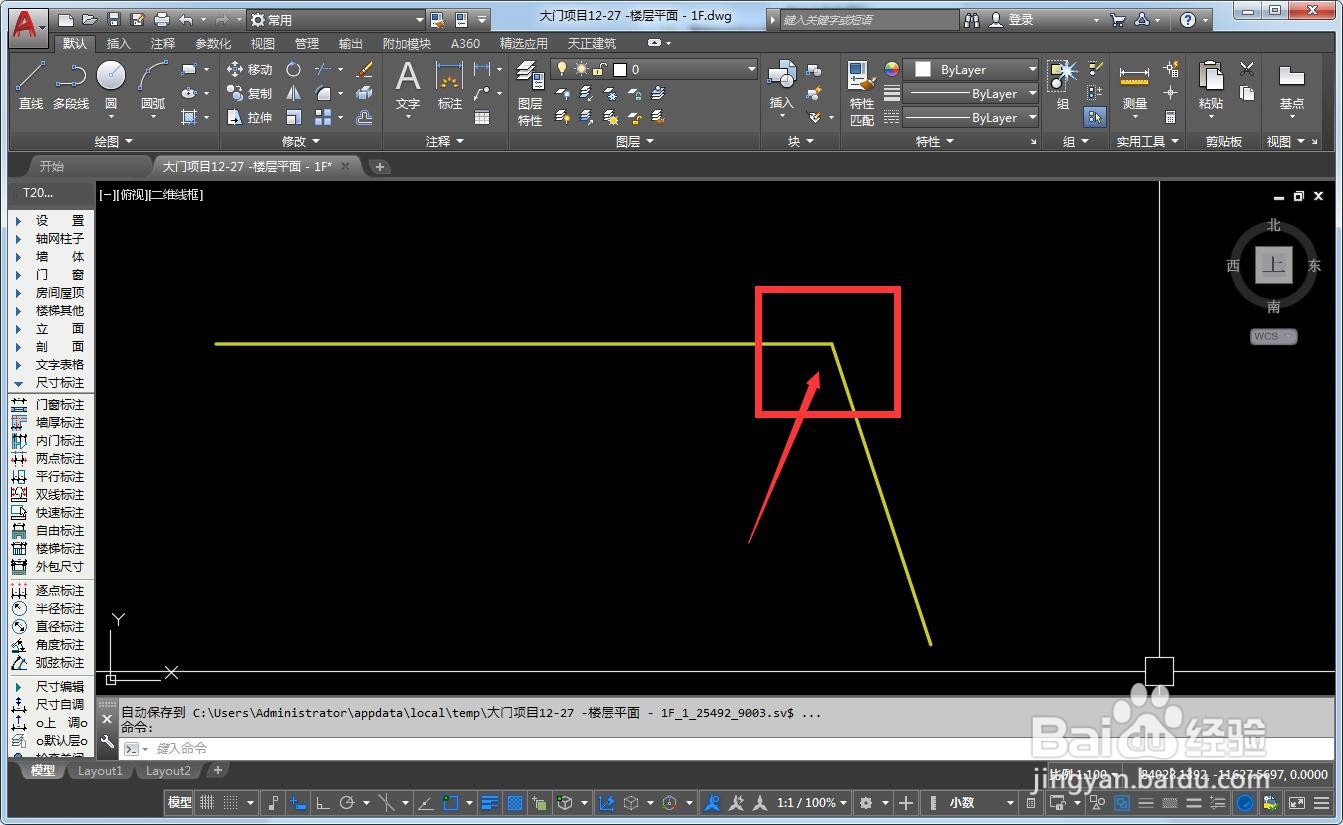This screenshot has height=825, width=1343.
Task: Open Layer Properties (图层特性)
Action: click(x=530, y=92)
